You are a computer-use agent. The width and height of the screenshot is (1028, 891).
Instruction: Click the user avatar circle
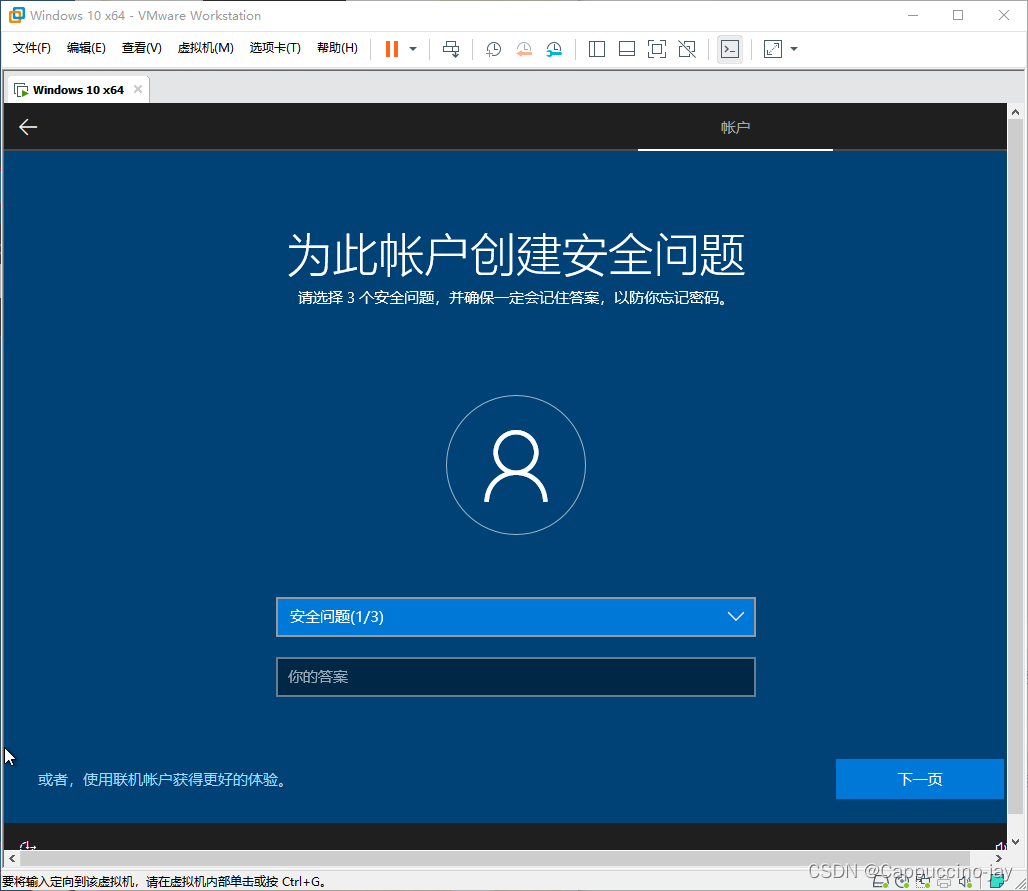516,465
